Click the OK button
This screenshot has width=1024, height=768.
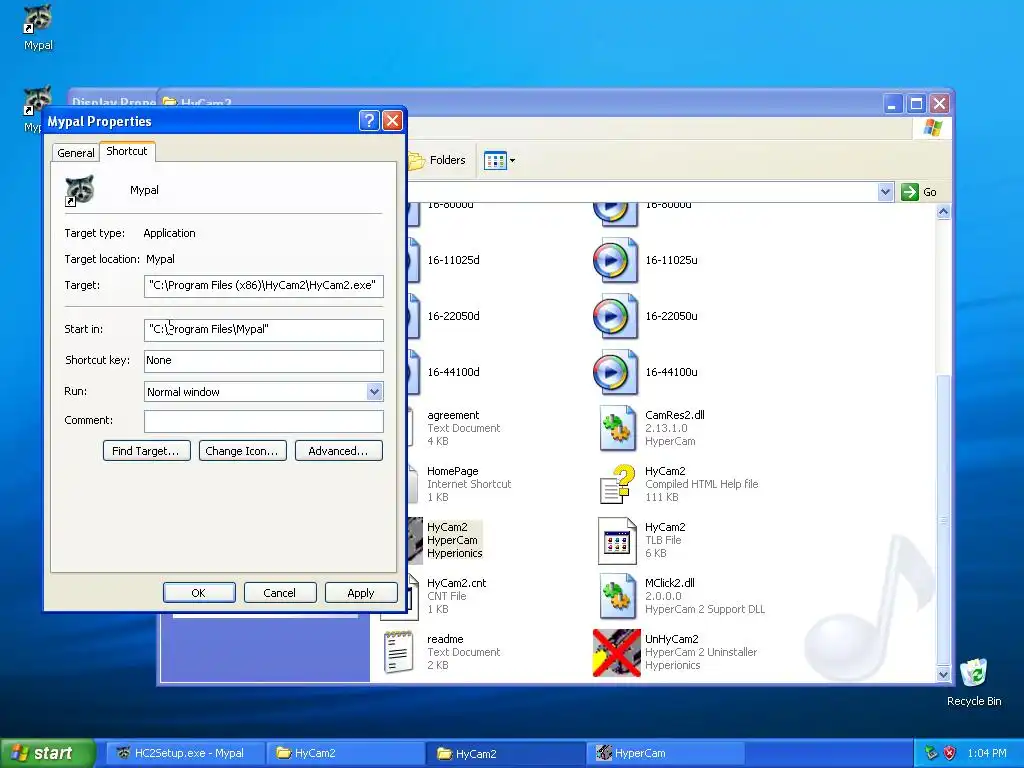click(199, 593)
